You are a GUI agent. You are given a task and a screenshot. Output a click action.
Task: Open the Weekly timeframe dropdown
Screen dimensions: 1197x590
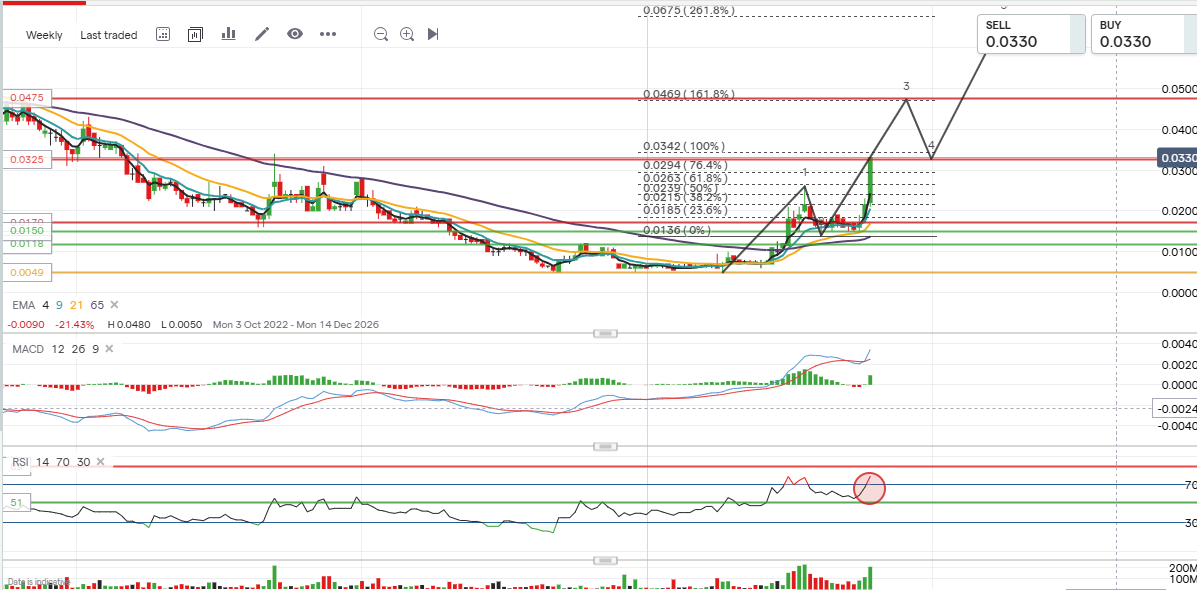tap(44, 35)
